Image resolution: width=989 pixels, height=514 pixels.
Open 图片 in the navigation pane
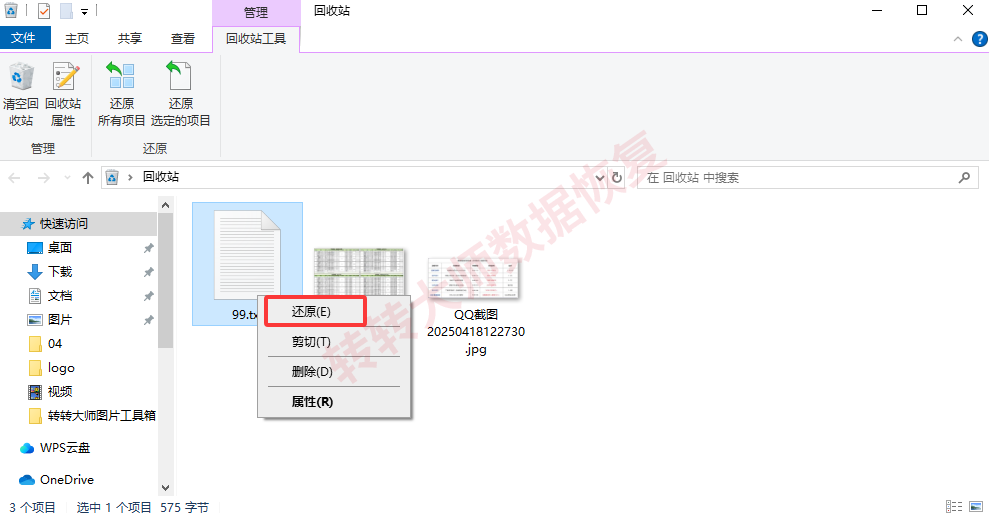60,320
